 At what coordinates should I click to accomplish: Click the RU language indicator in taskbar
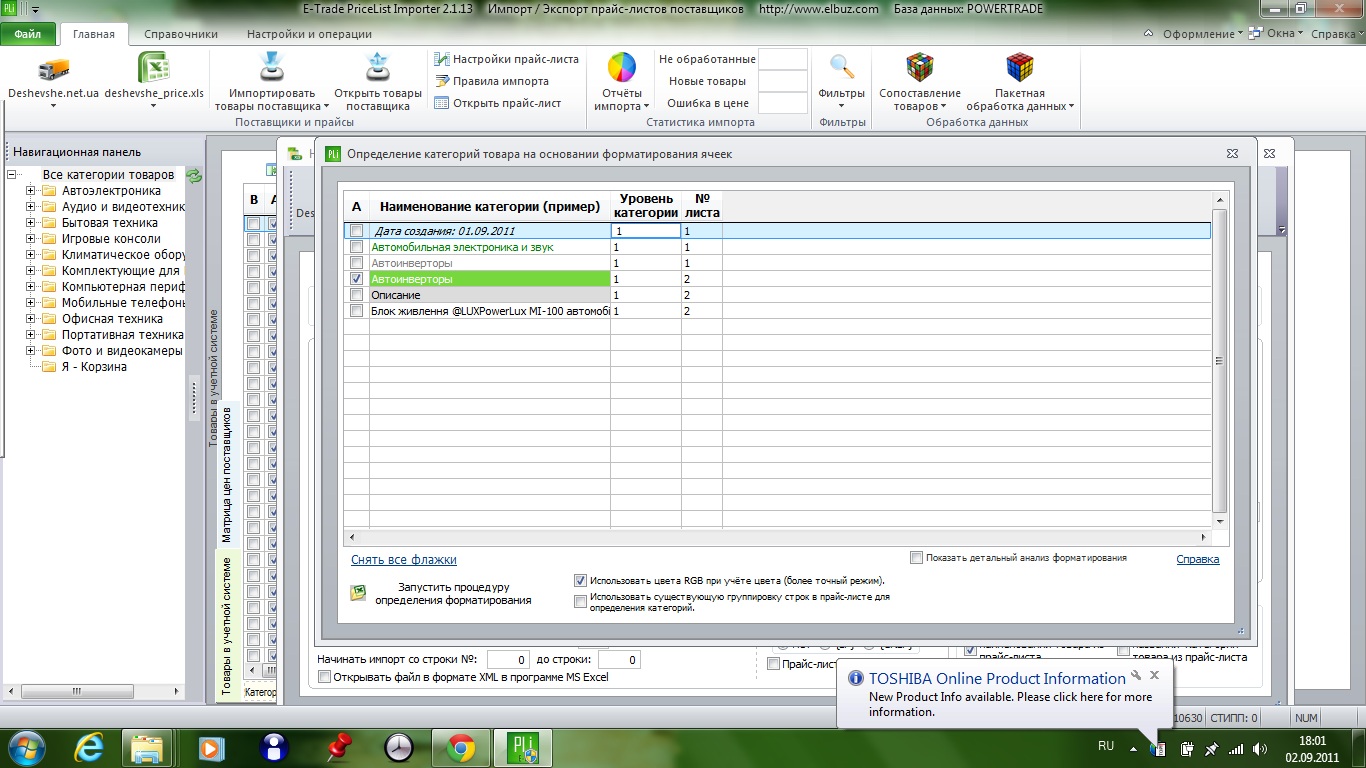[x=1106, y=746]
